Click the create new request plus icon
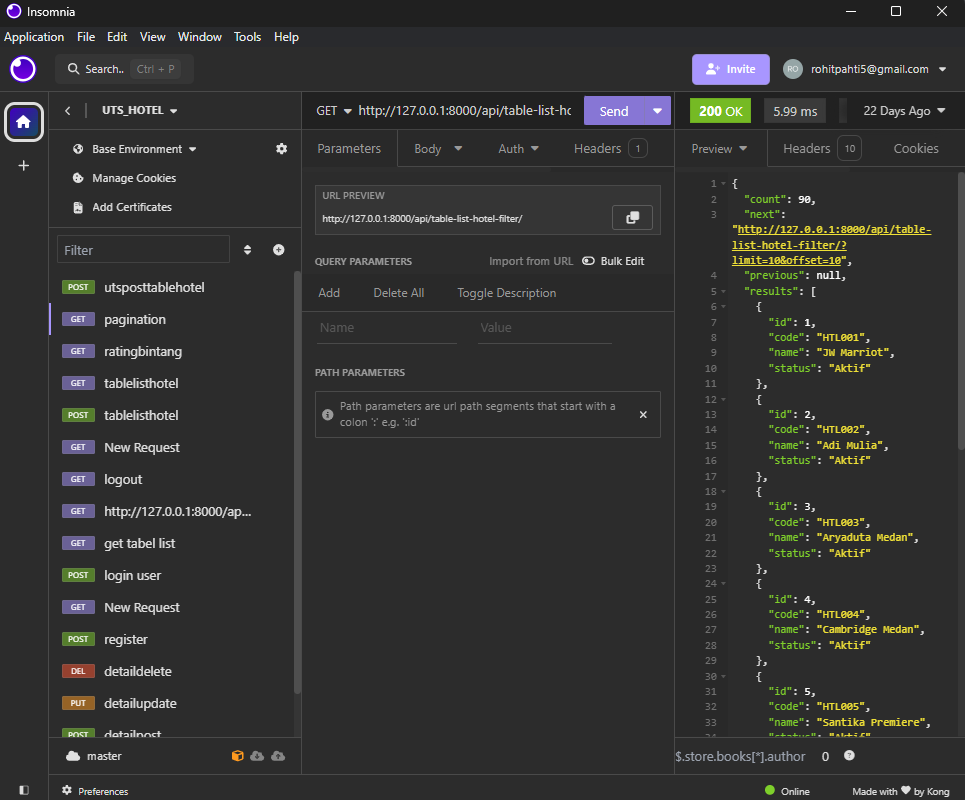Image resolution: width=965 pixels, height=800 pixels. click(279, 250)
